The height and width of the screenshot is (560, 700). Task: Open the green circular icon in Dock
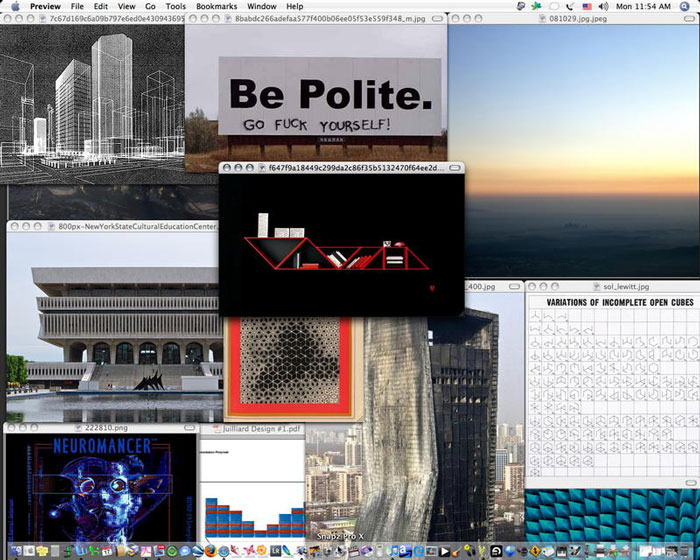[172, 551]
